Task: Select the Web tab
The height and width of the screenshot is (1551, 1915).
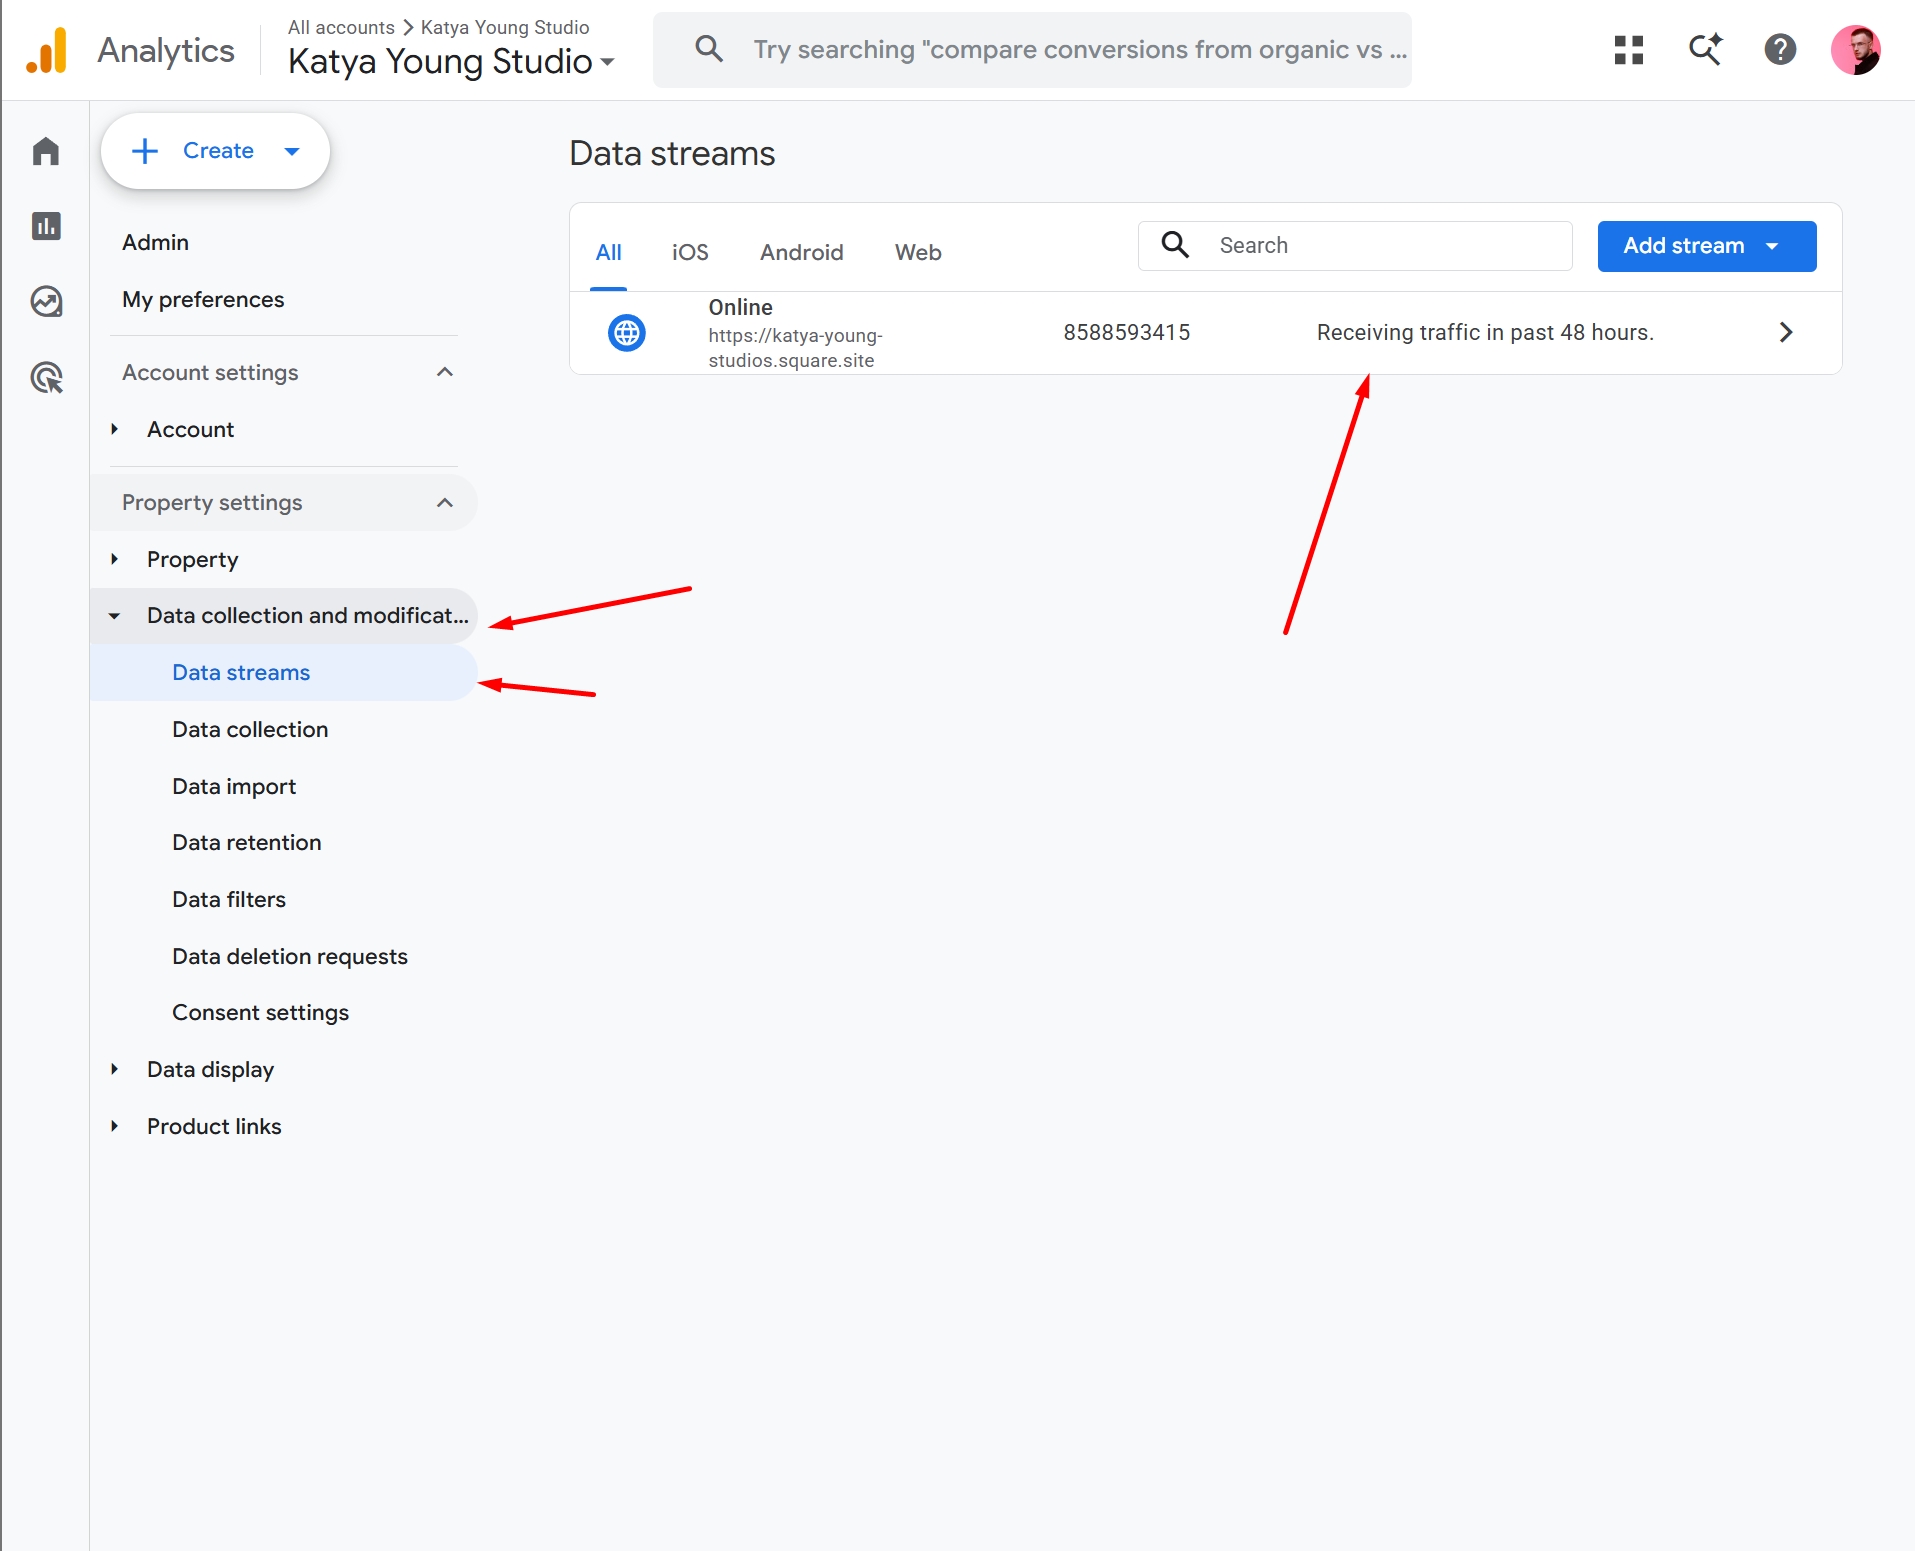Action: [918, 252]
